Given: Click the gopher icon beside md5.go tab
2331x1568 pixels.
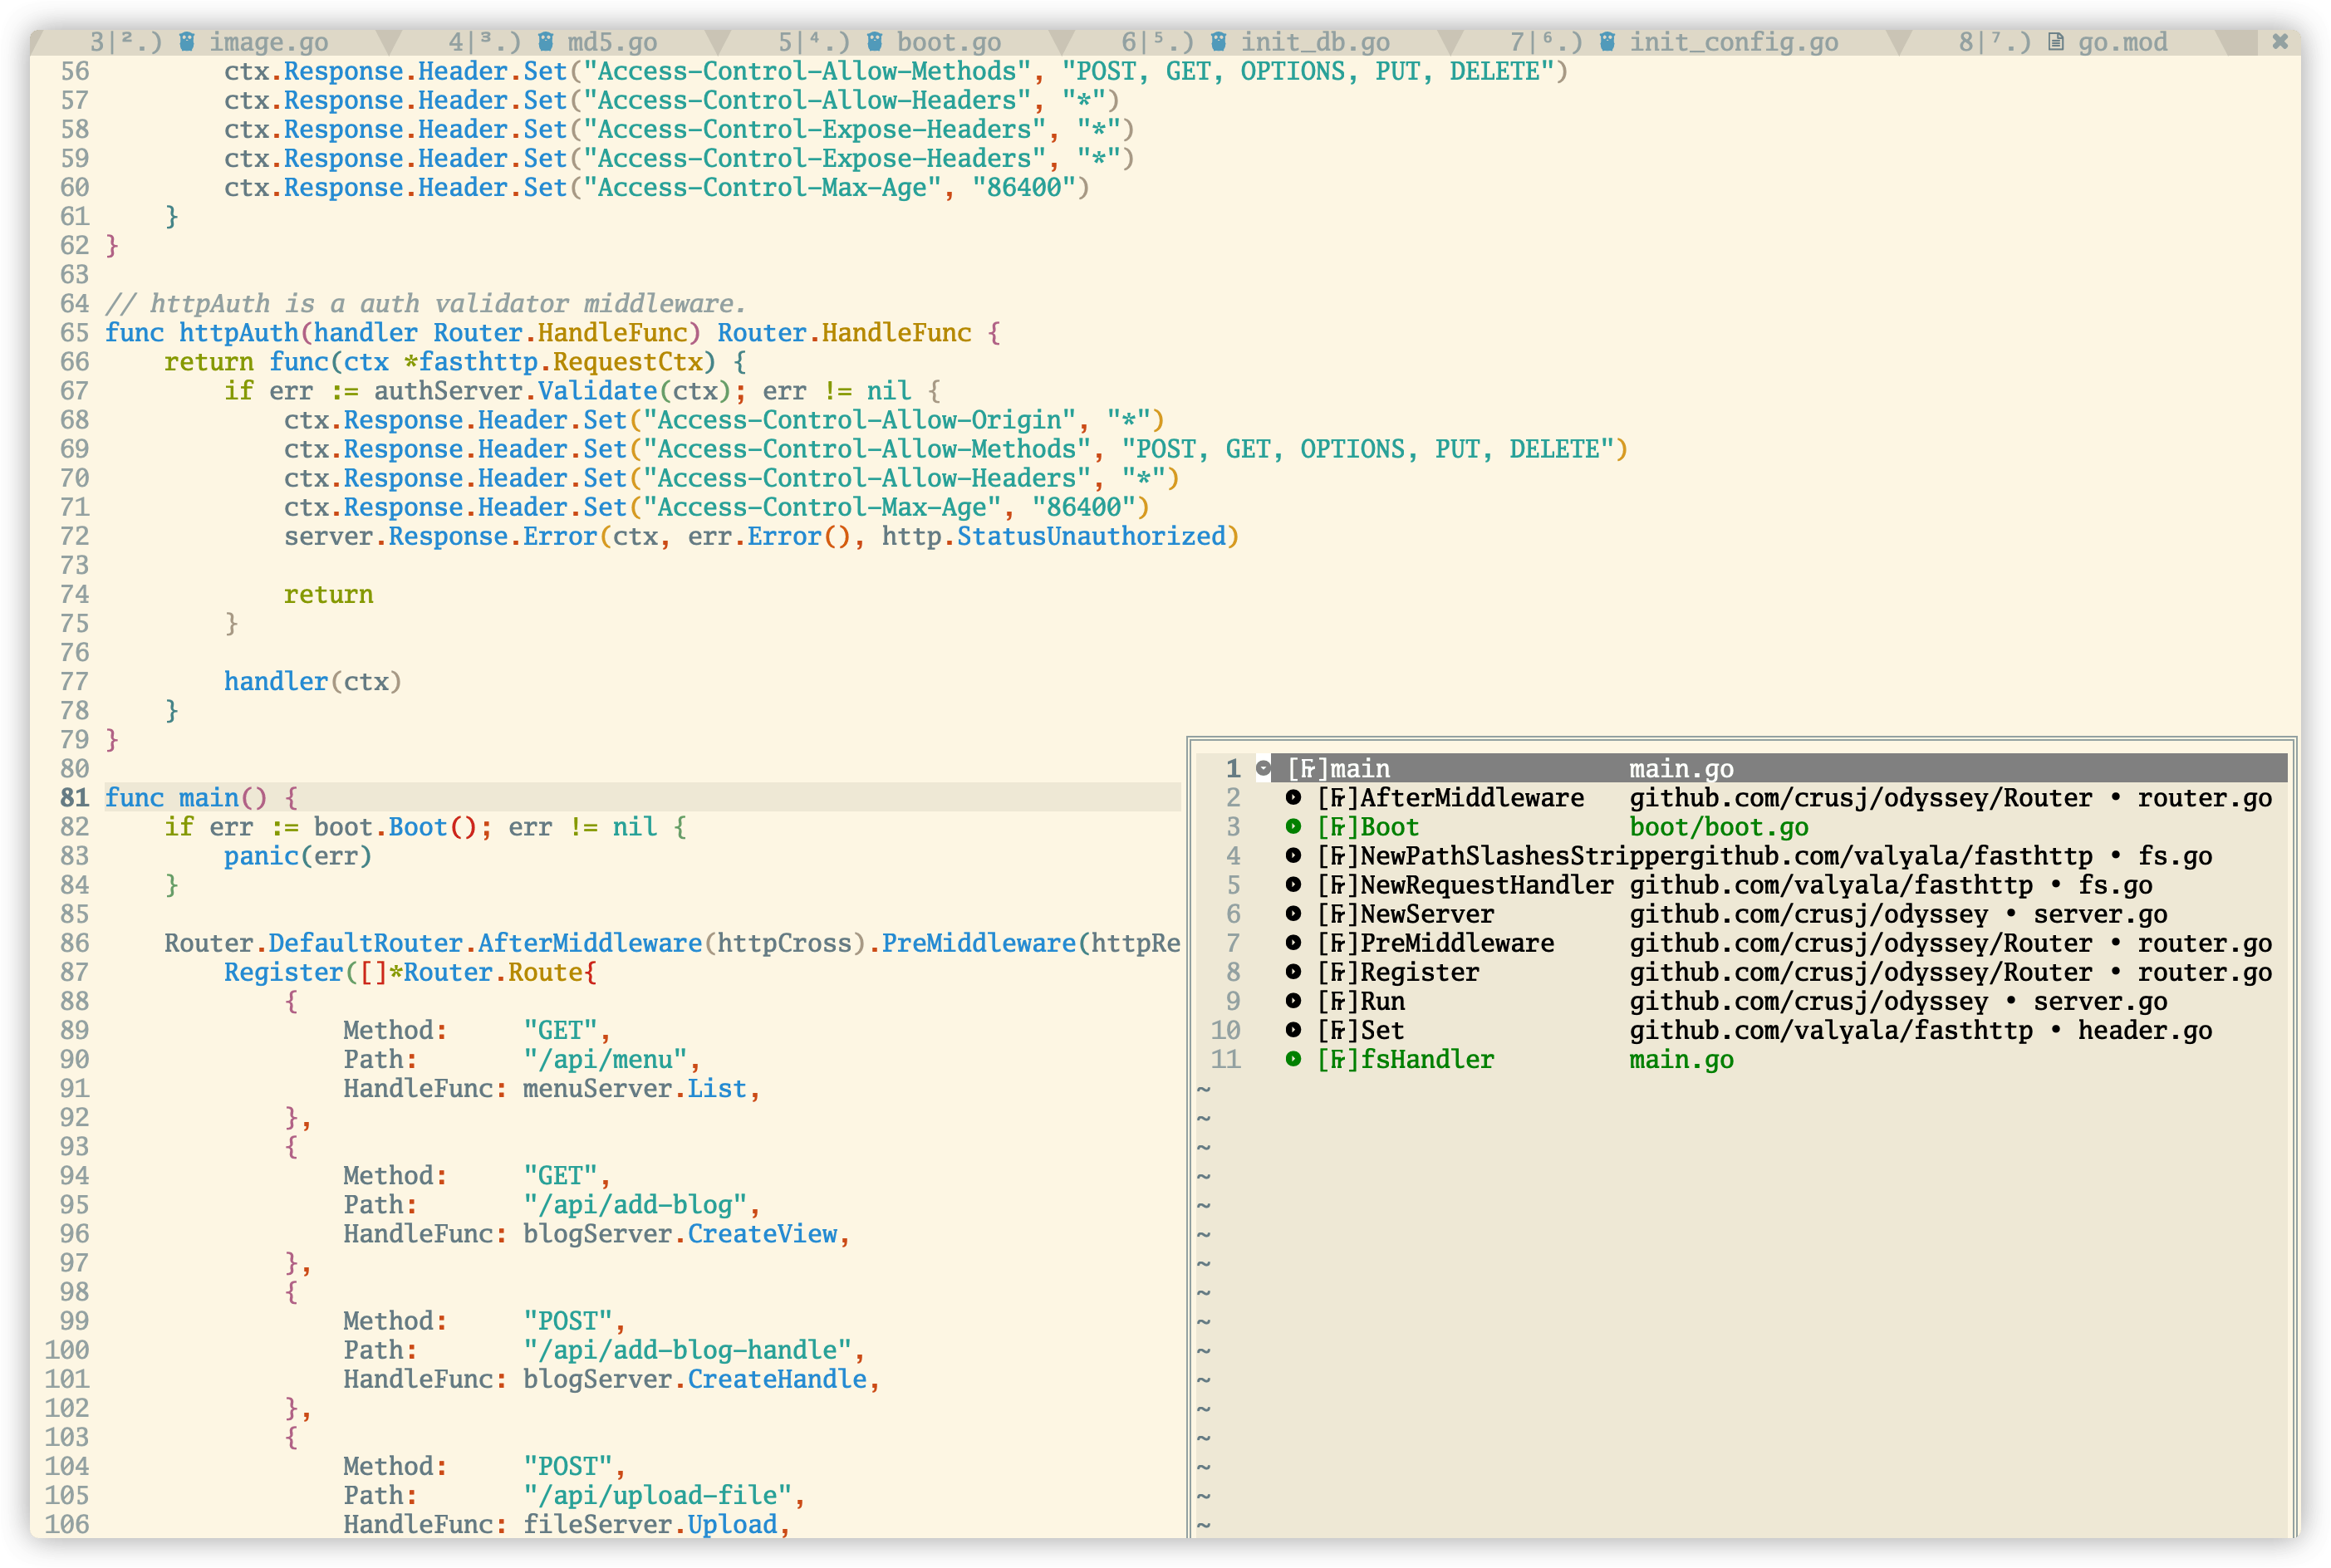Looking at the screenshot, I should (545, 42).
